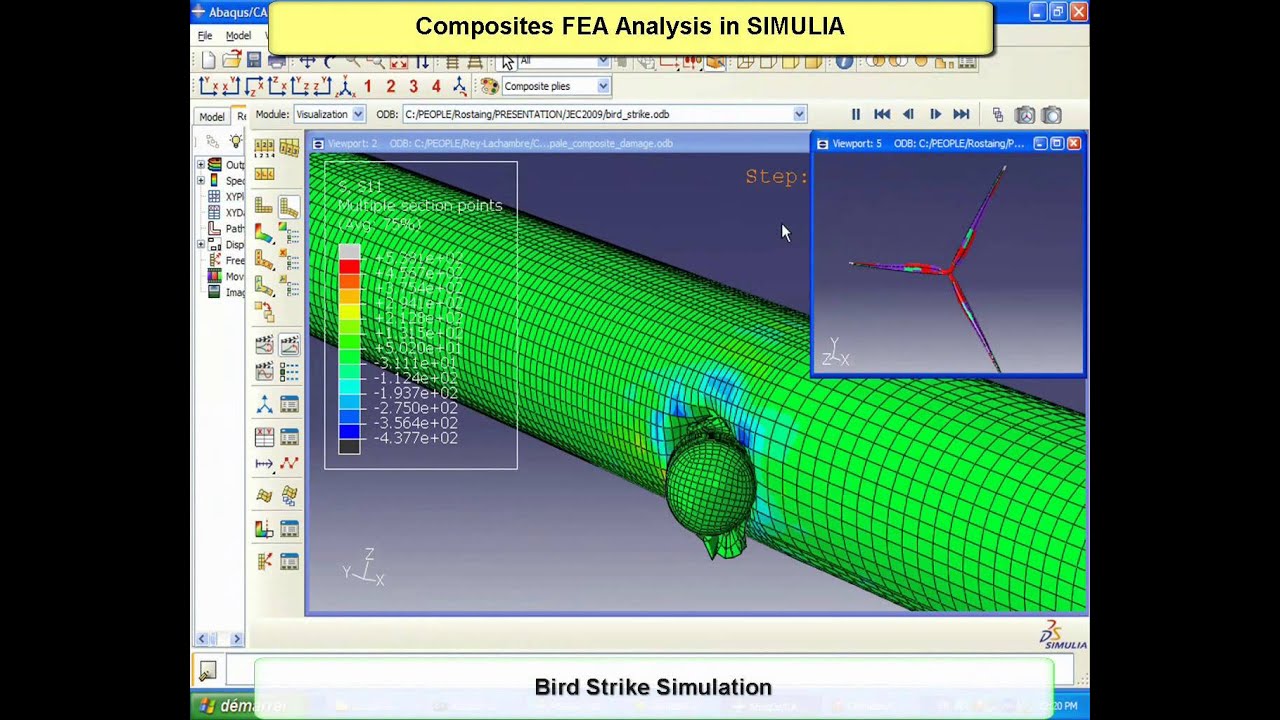Toggle the lightbulb icon in model tree
1280x720 pixels.
coord(236,141)
